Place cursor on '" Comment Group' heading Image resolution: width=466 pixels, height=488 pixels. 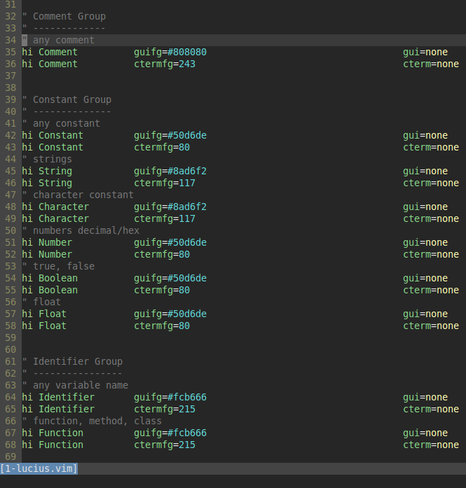tap(64, 16)
